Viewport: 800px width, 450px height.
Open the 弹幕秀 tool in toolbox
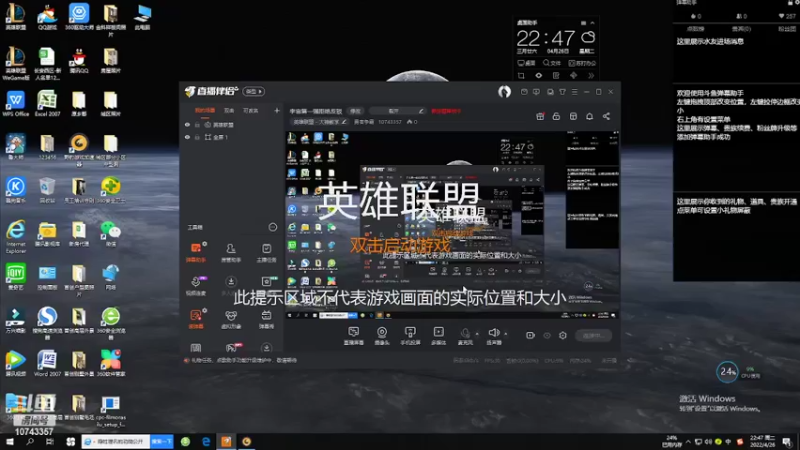(x=266, y=319)
